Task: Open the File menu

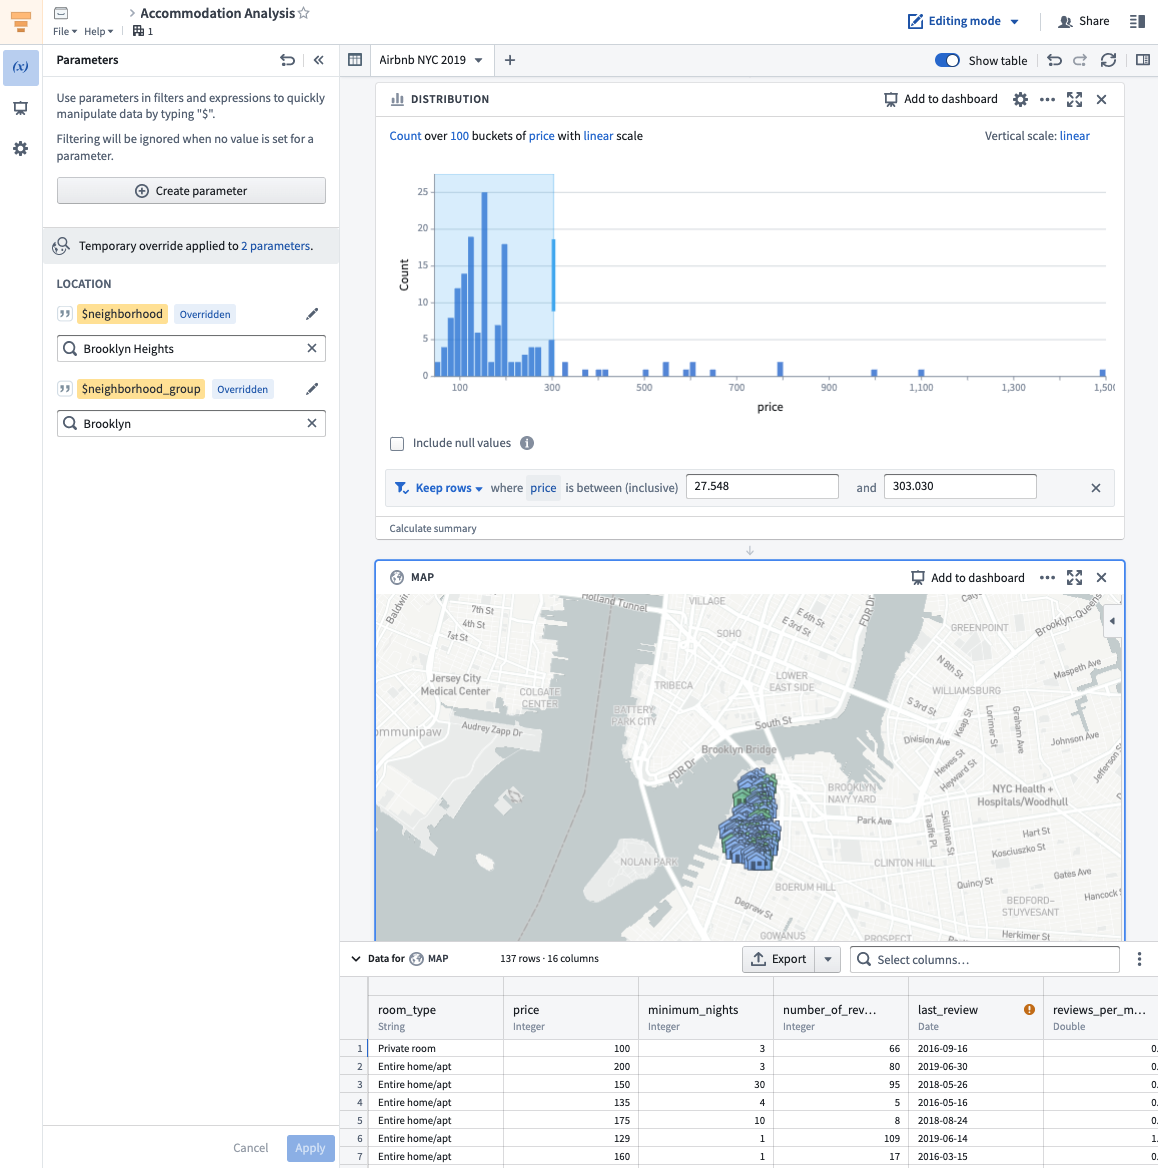Action: pyautogui.click(x=65, y=31)
